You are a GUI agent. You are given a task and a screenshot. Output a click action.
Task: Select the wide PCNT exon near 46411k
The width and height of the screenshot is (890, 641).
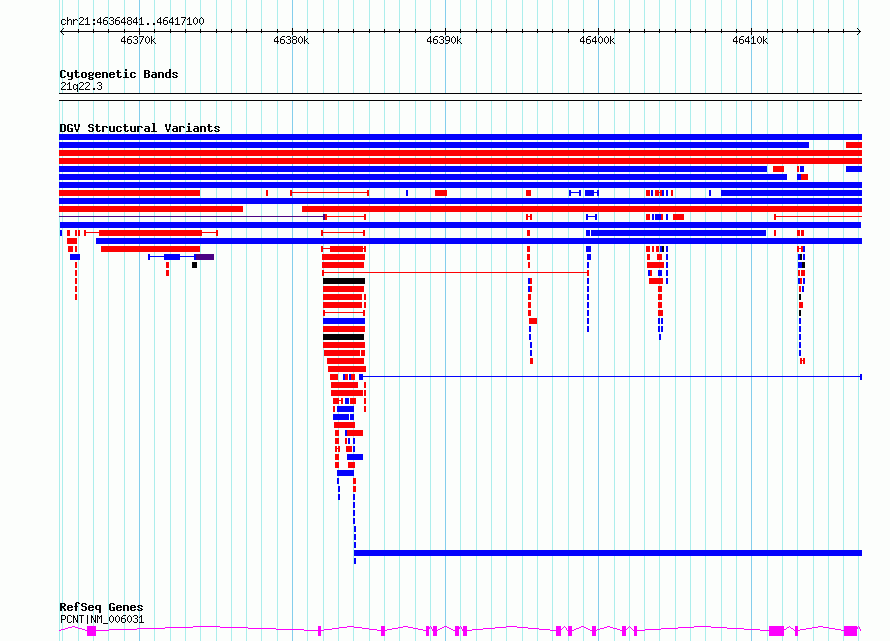776,631
